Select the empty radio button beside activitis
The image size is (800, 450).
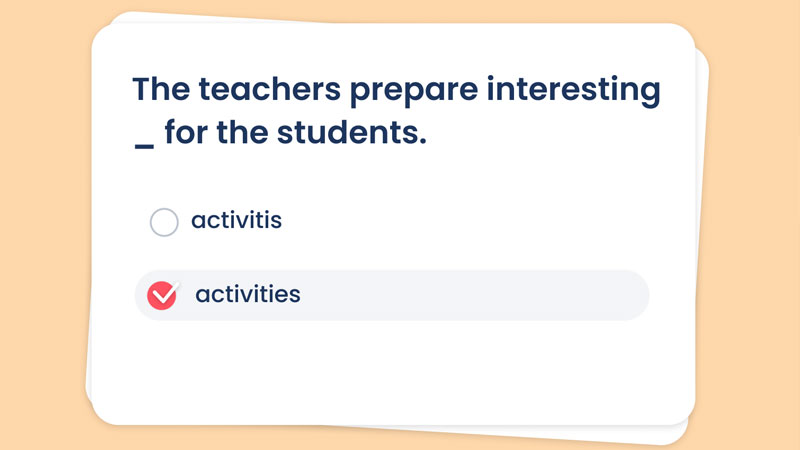(164, 222)
